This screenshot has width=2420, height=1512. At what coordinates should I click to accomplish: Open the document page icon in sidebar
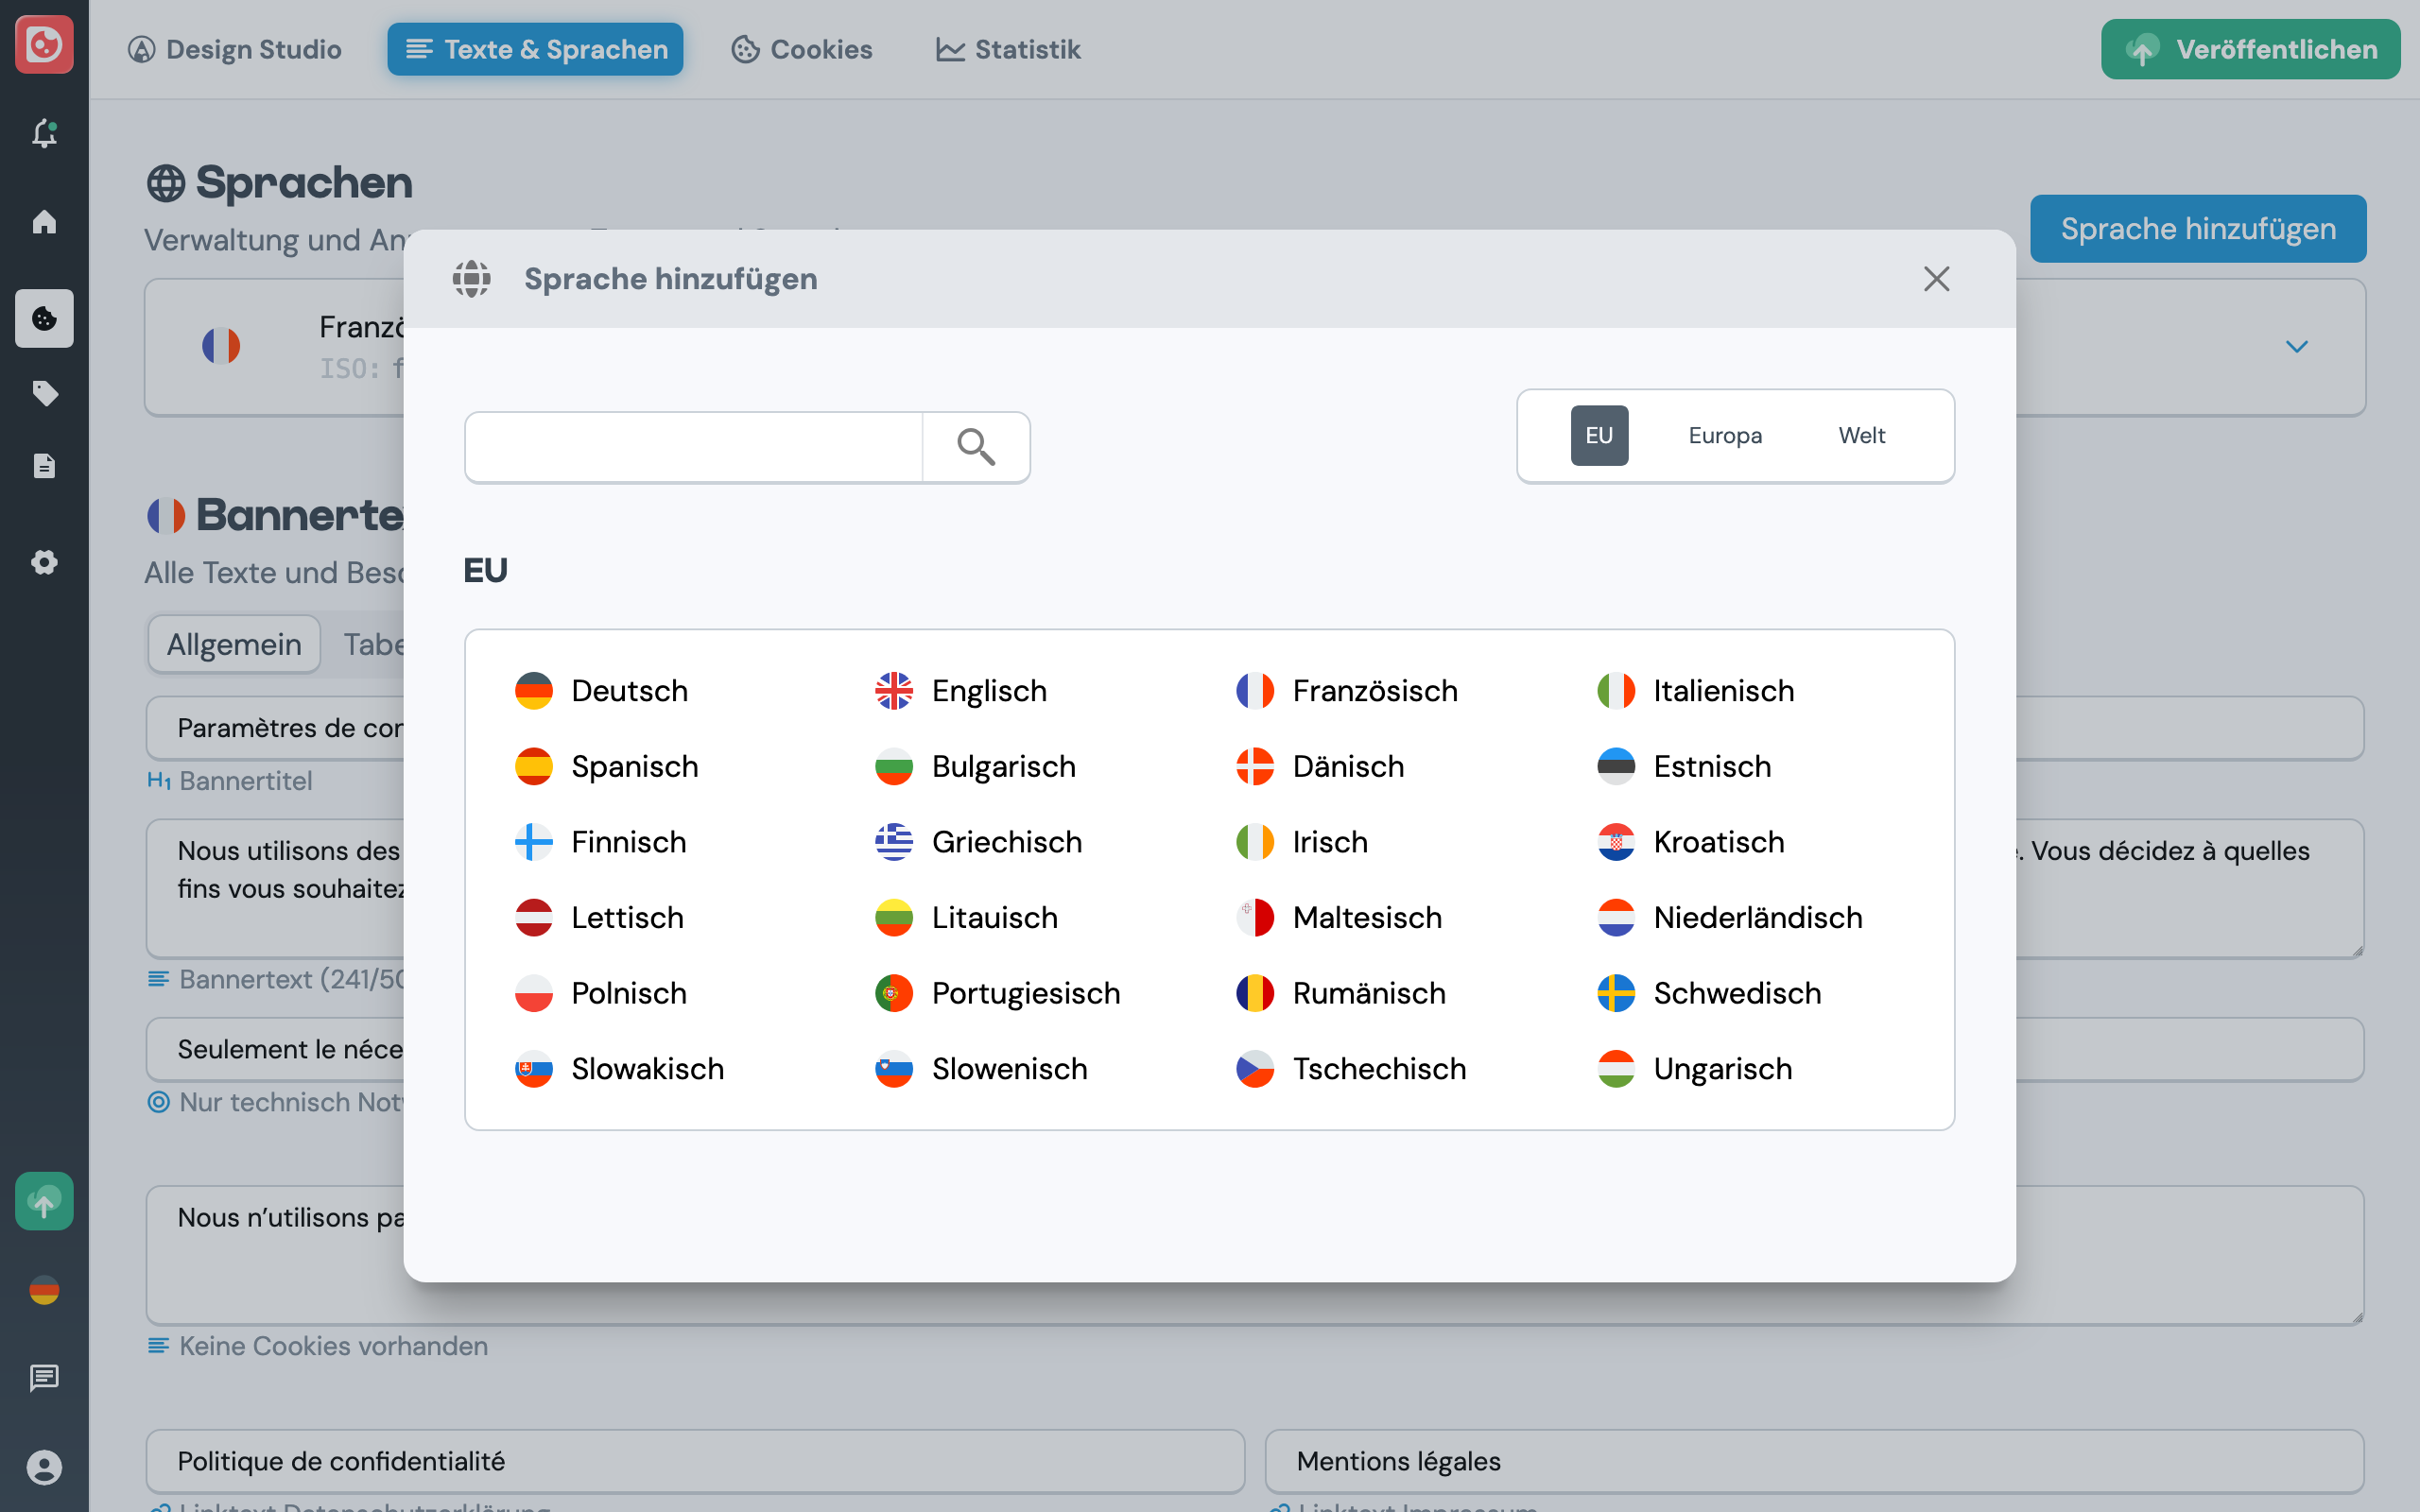coord(44,465)
